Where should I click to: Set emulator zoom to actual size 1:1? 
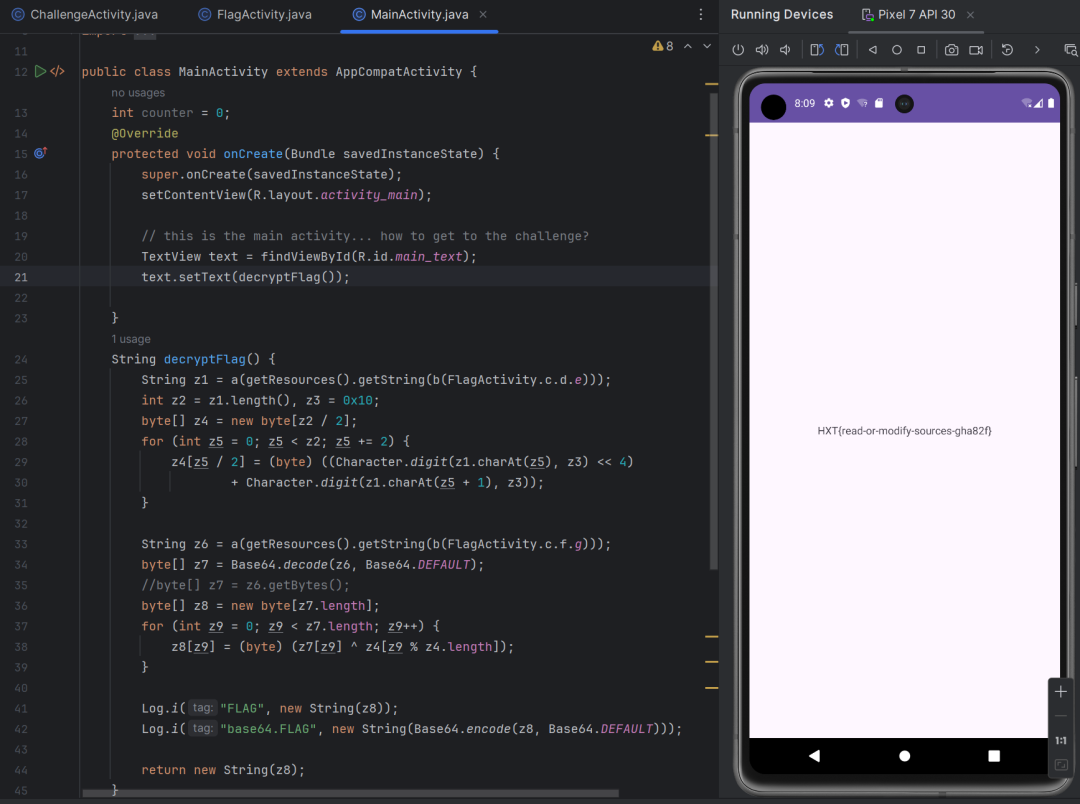tap(1061, 741)
